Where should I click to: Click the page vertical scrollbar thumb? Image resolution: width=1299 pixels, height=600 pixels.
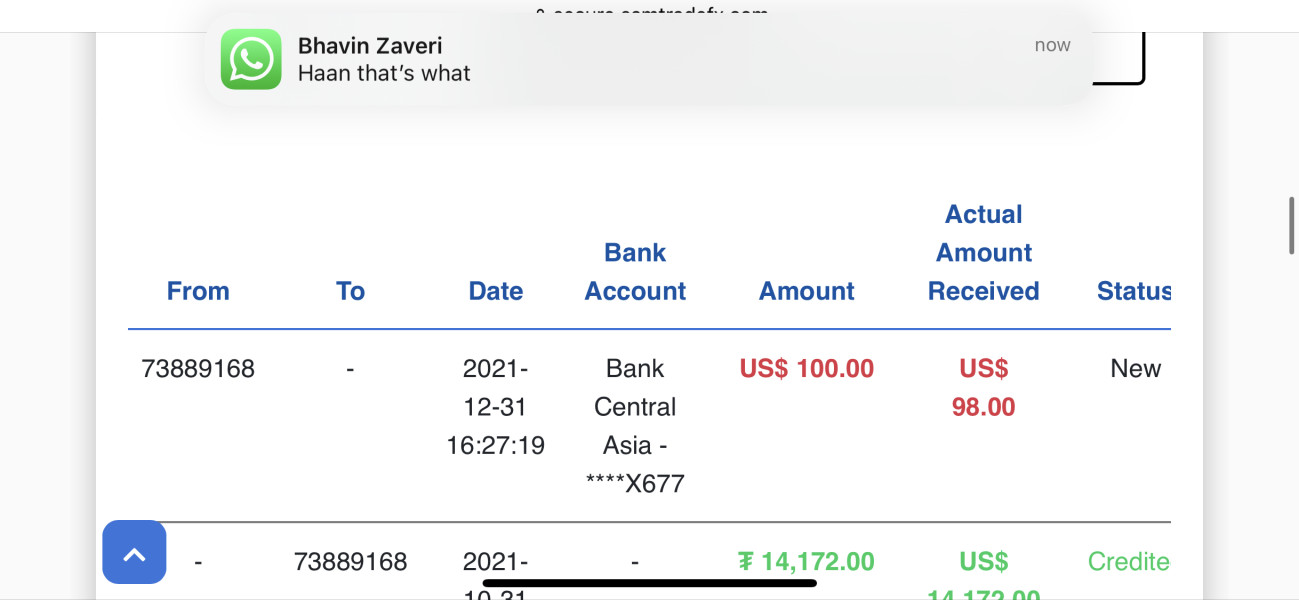point(1292,226)
